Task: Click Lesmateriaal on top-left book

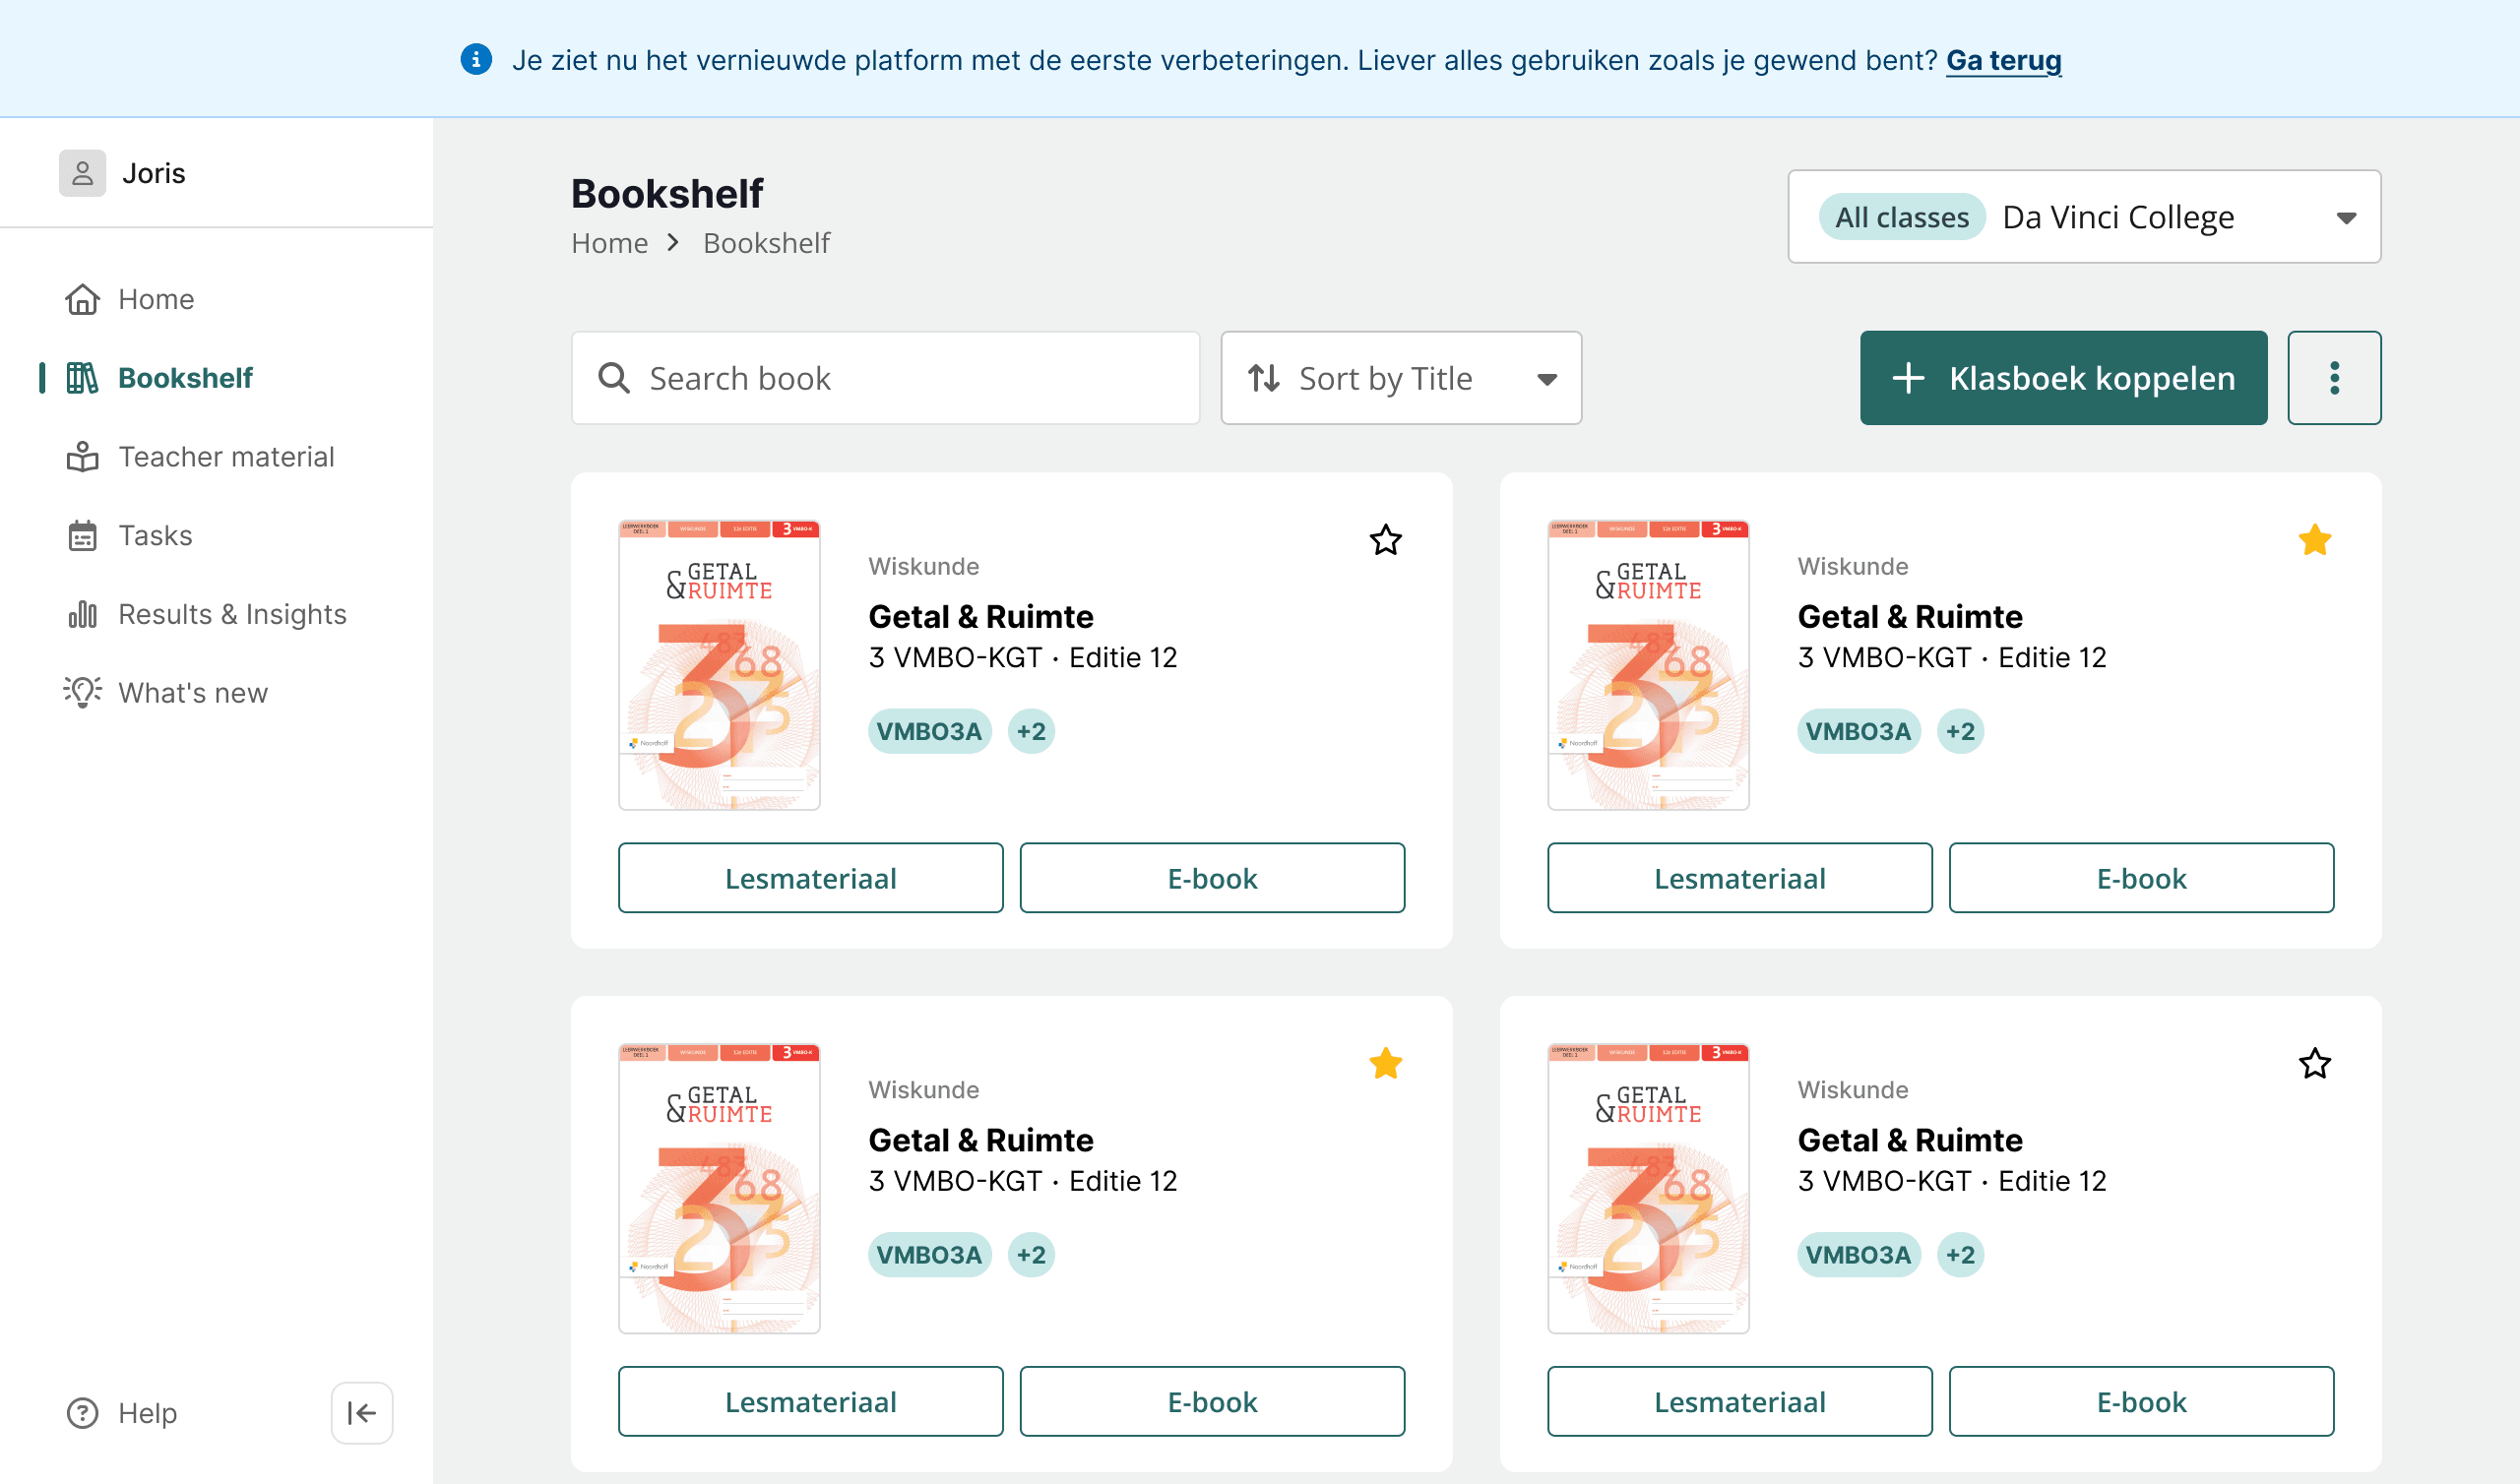Action: pos(810,878)
